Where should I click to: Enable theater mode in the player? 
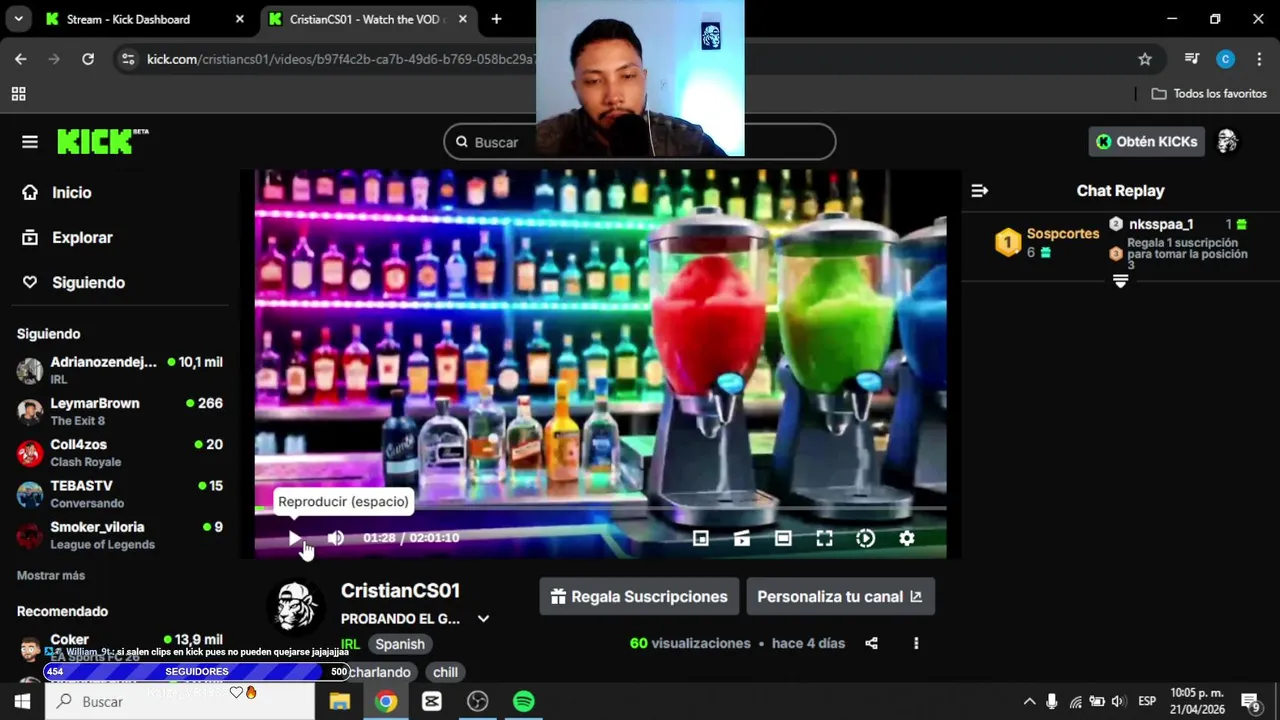(783, 538)
